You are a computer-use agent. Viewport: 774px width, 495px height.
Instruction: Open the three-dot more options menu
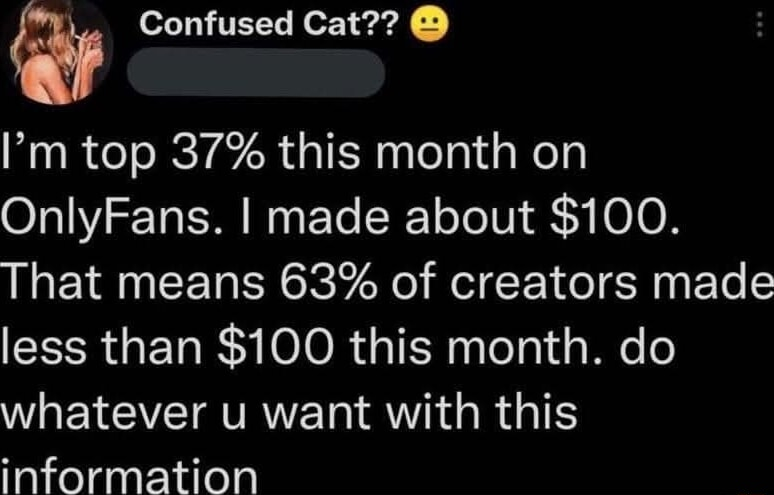760,24
